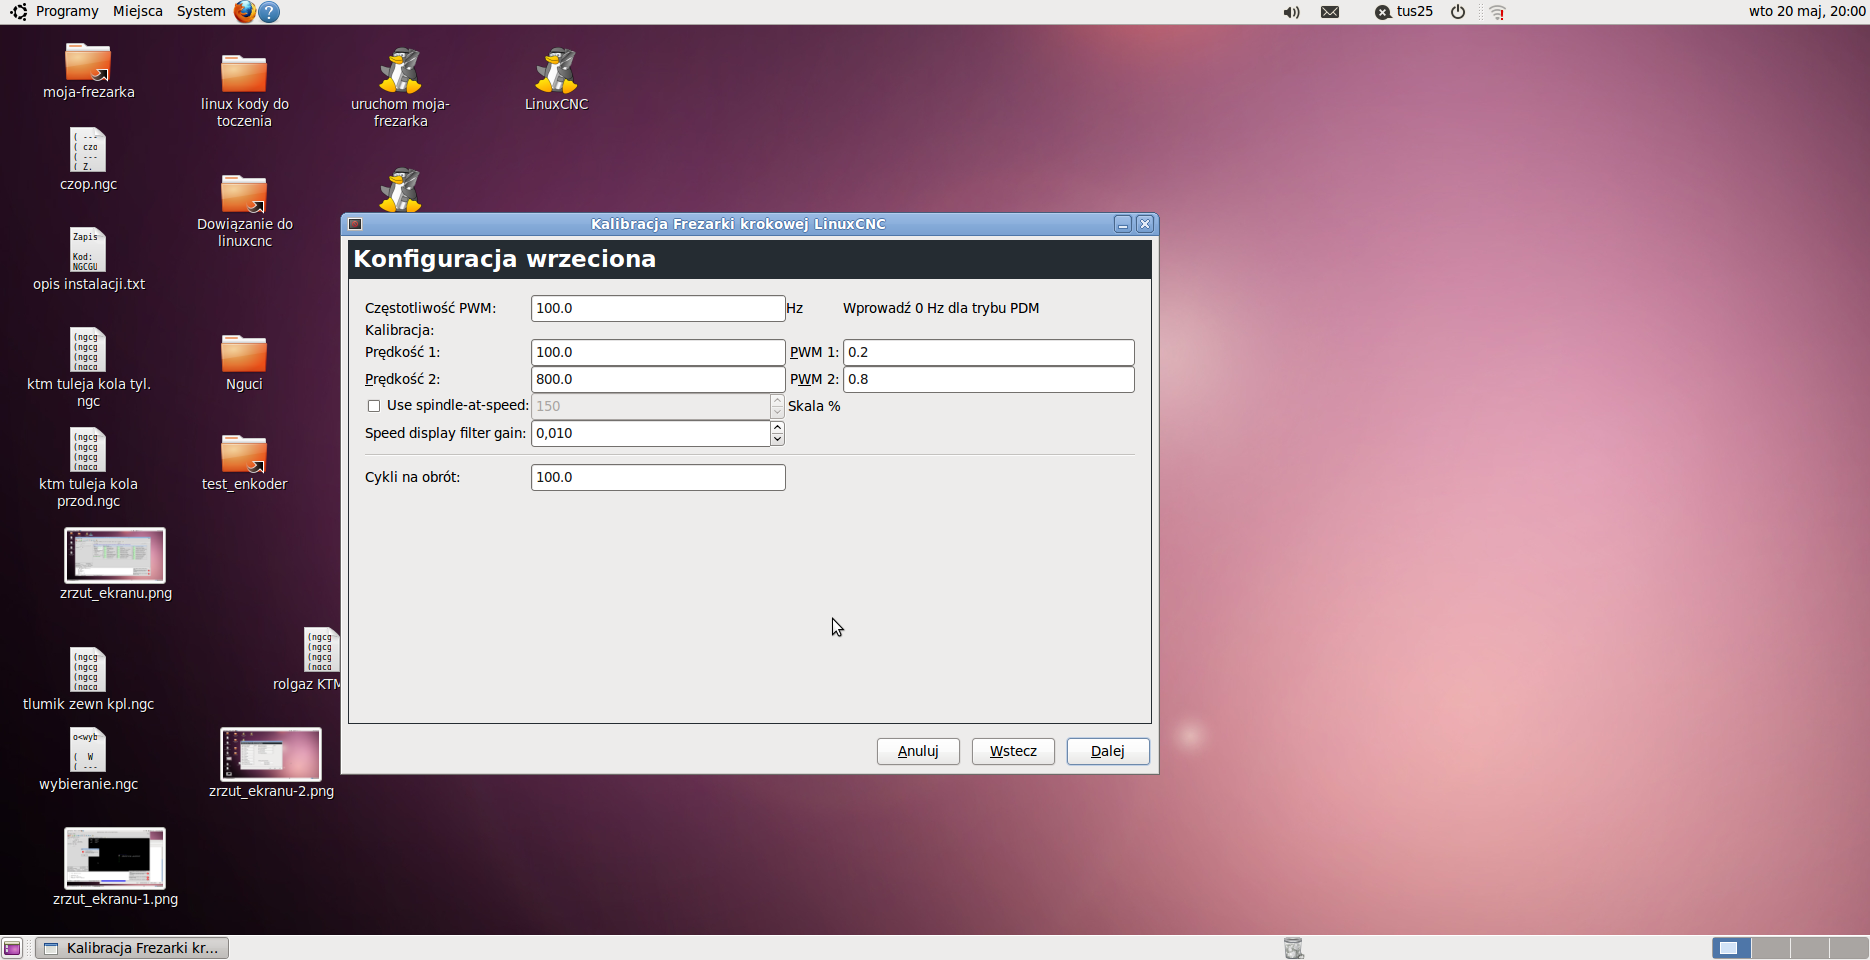Viewport: 1870px width, 960px height.
Task: Click the Prędkość 2 input field
Action: pyautogui.click(x=658, y=379)
